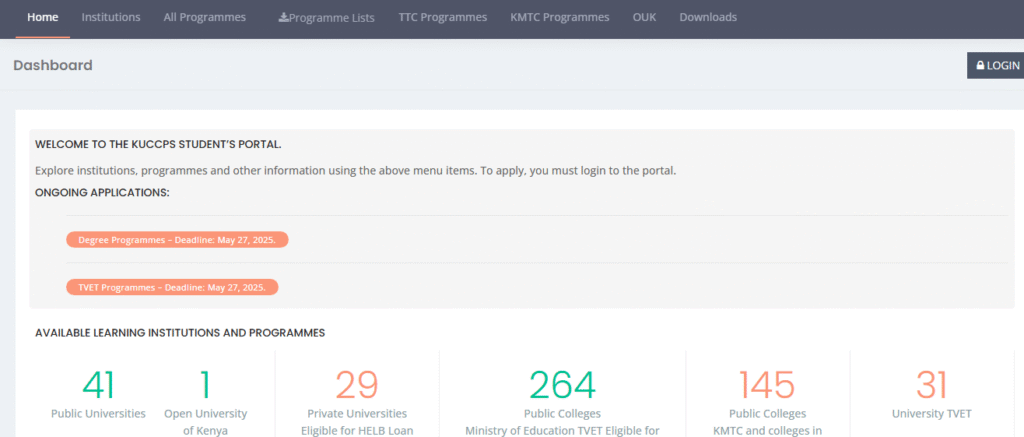Click the WELCOME TO THE KUCCPS heading
The height and width of the screenshot is (437, 1024).
coord(159,144)
